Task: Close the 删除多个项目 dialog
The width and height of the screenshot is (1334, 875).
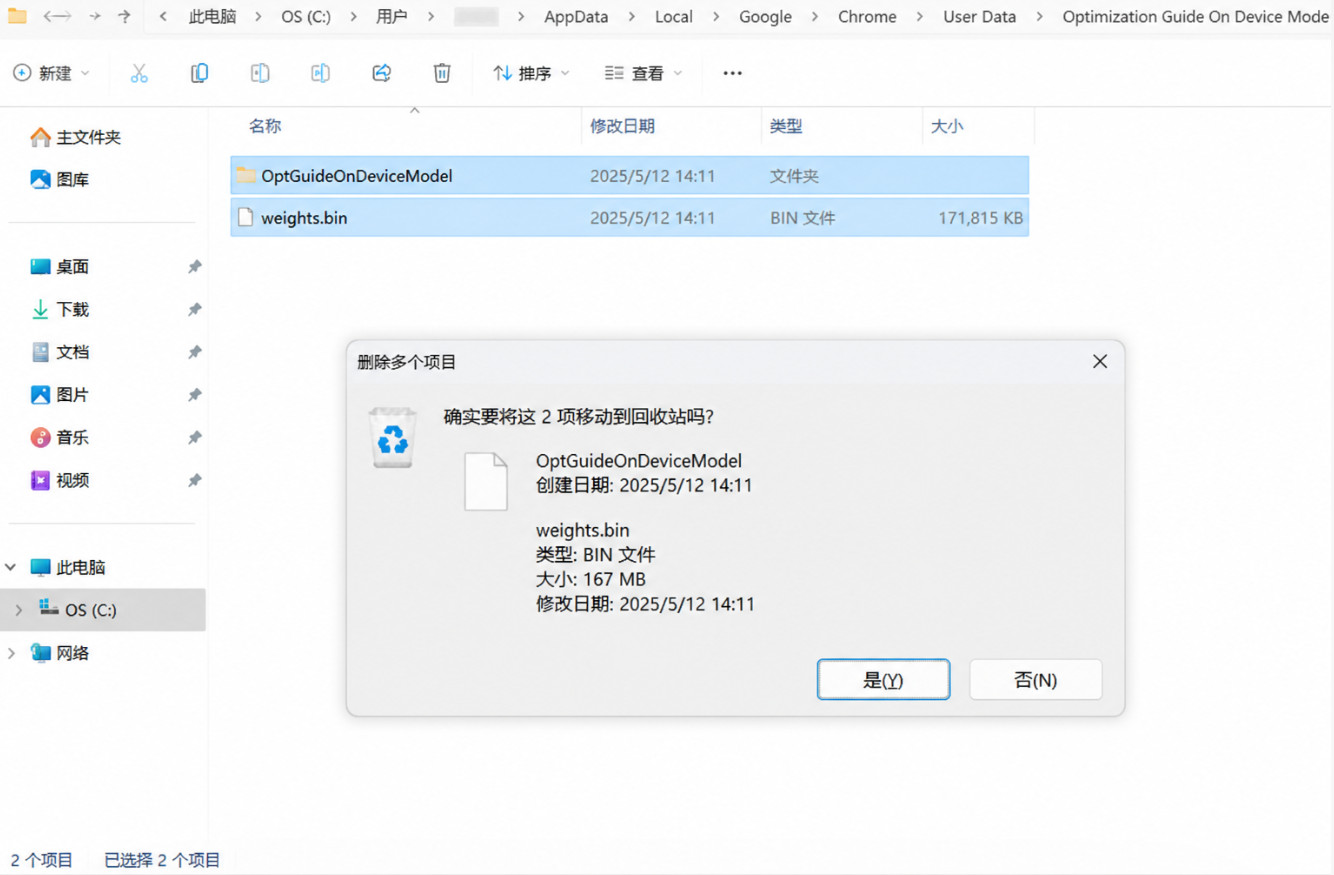Action: (x=1100, y=361)
